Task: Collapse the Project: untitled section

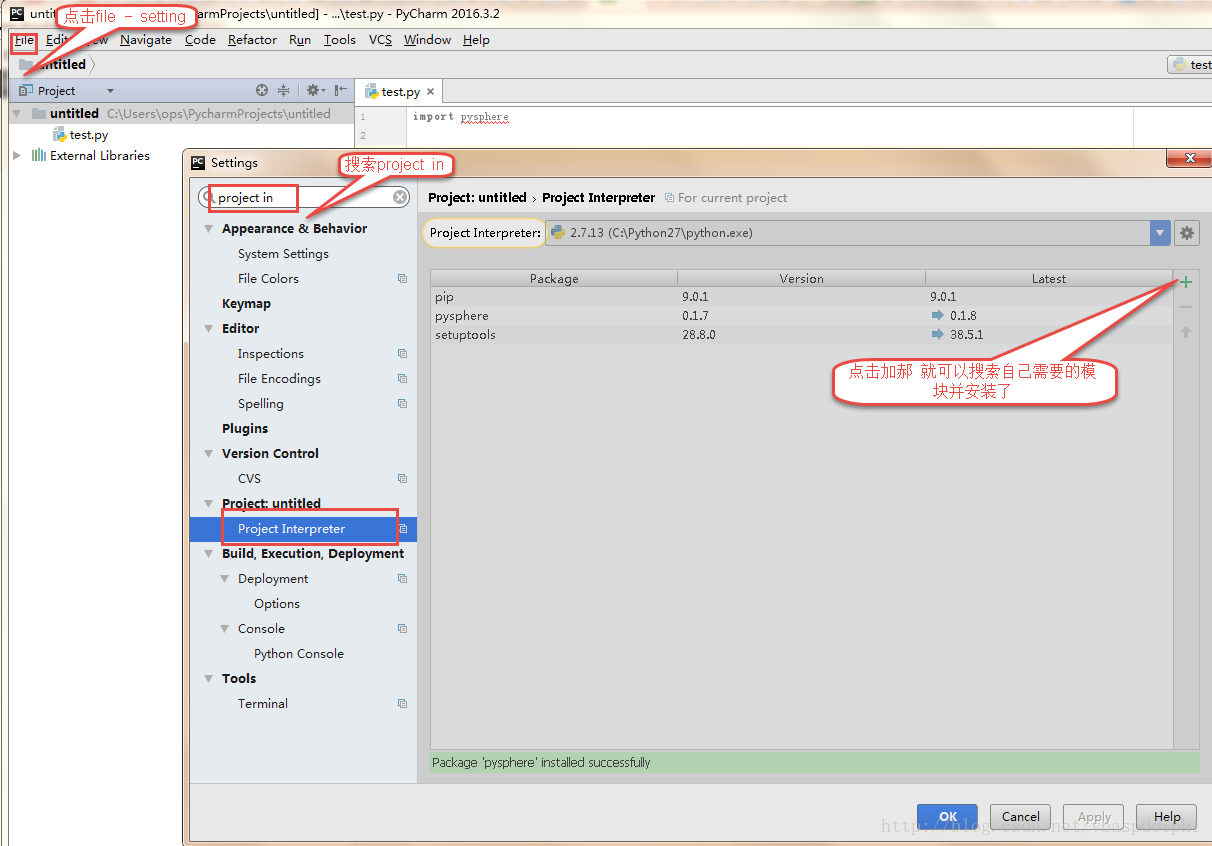Action: coord(209,504)
